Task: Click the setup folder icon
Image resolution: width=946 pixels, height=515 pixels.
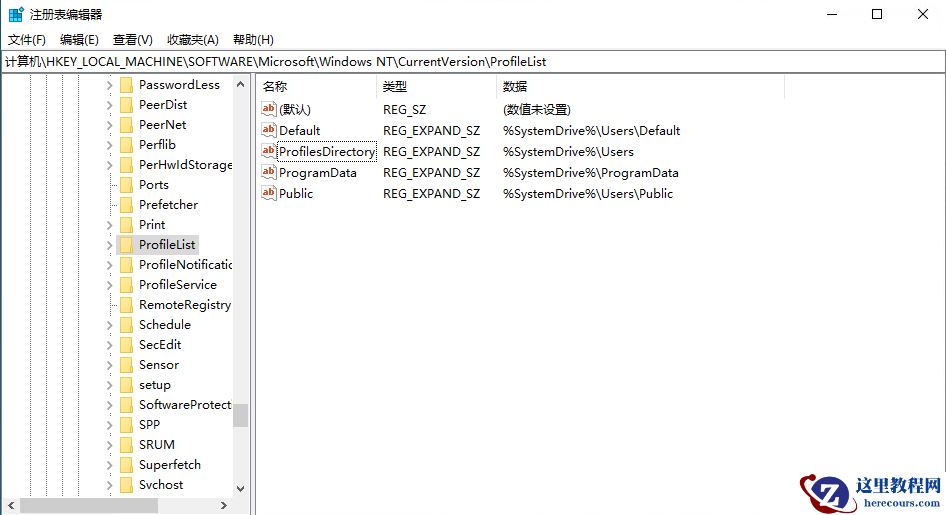Action: tap(126, 385)
